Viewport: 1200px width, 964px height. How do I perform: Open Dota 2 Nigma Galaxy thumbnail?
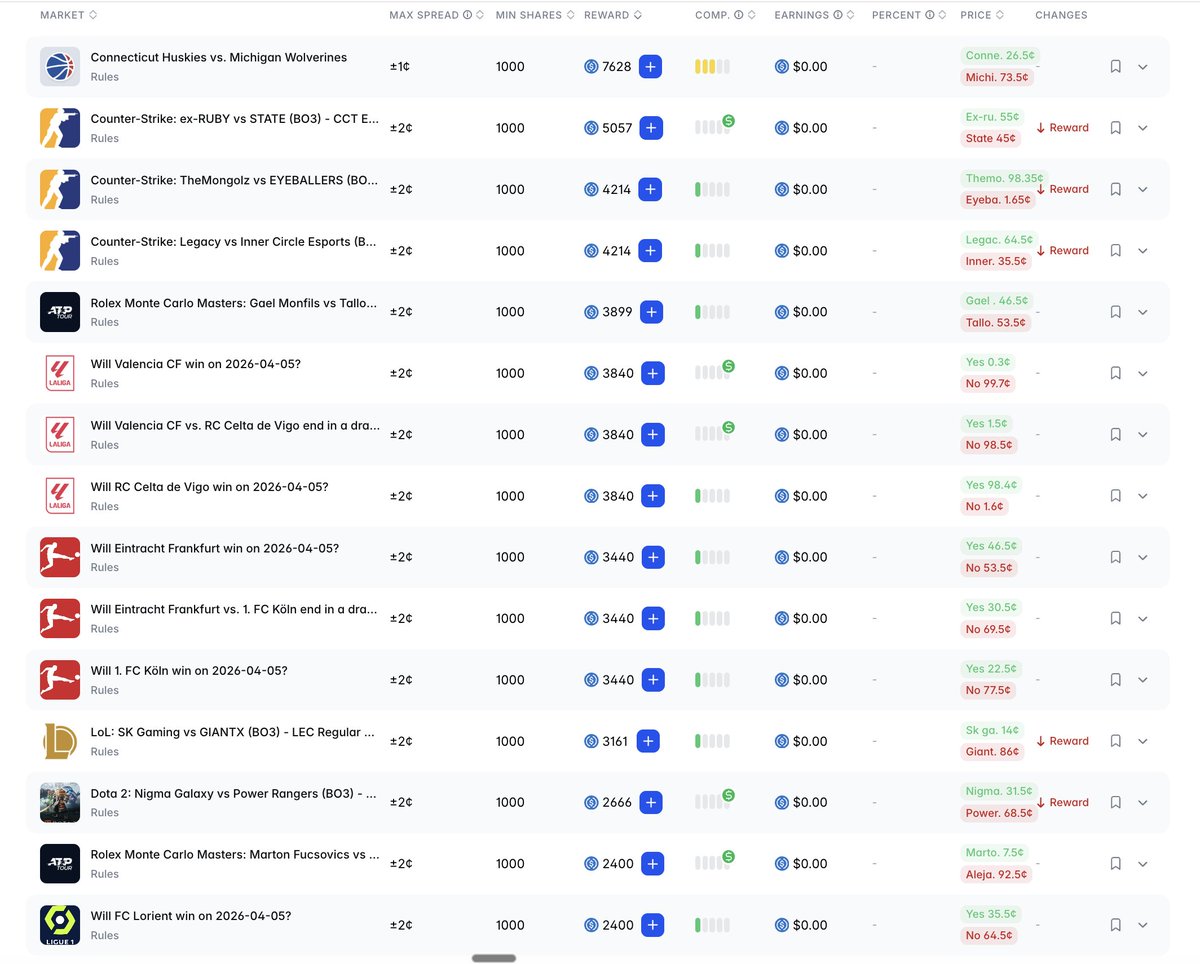60,802
